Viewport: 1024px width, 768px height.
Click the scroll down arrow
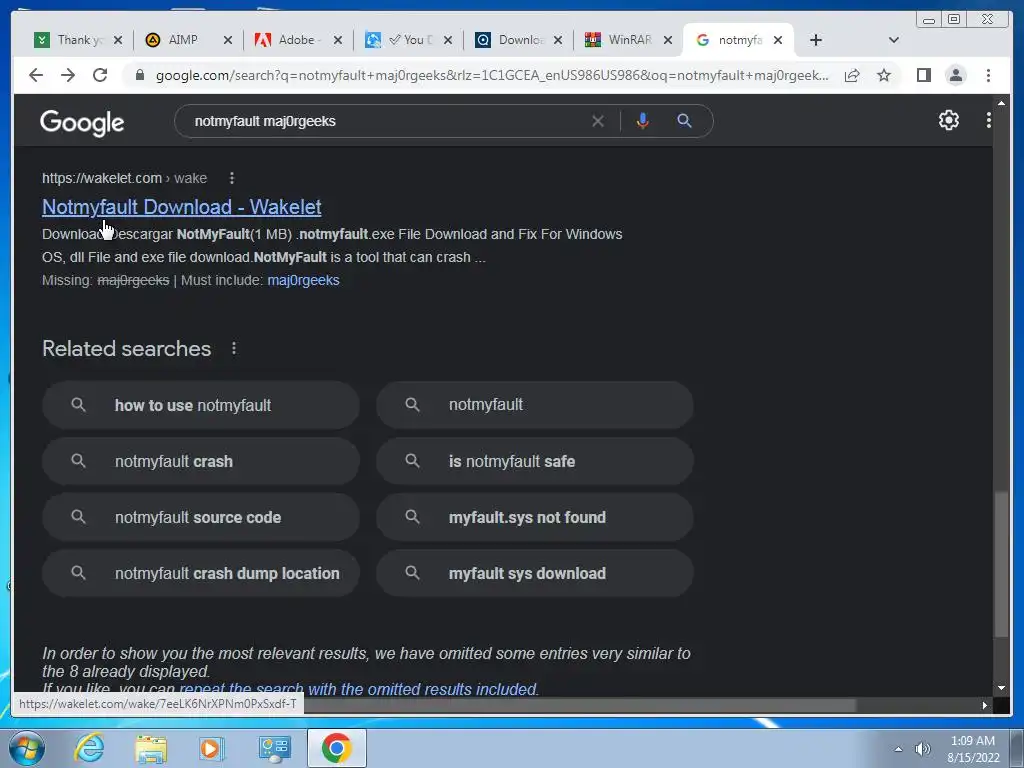[x=1001, y=688]
